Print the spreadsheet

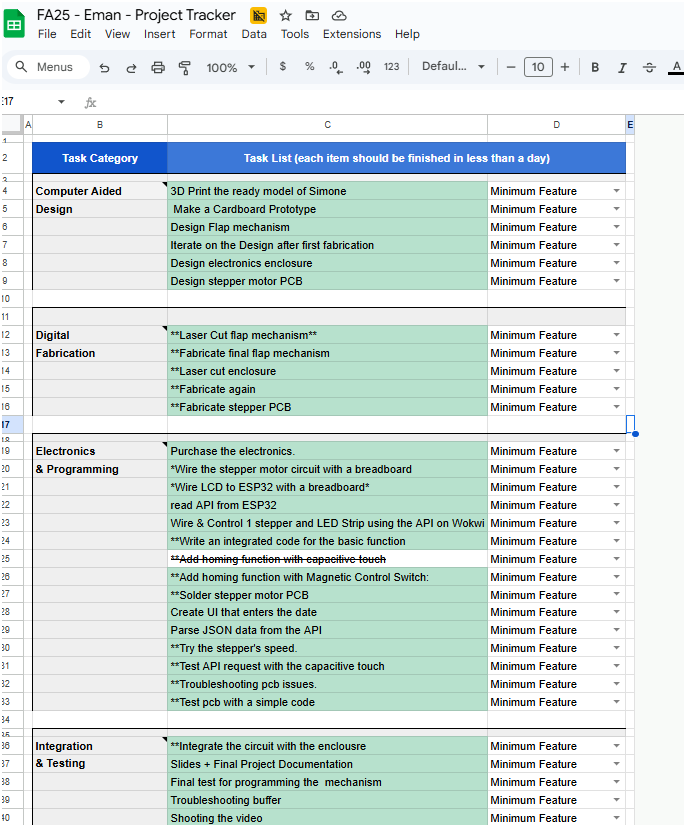pos(158,68)
